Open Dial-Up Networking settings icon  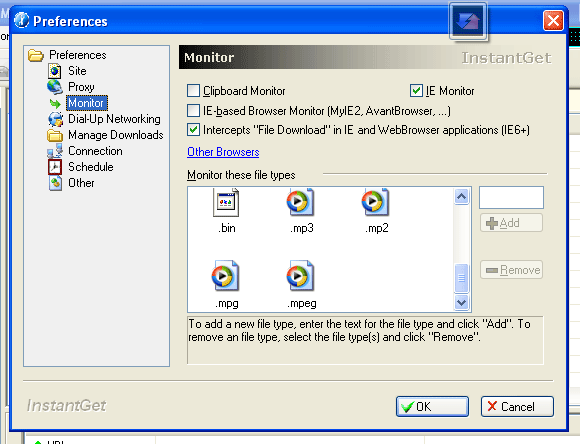55,119
